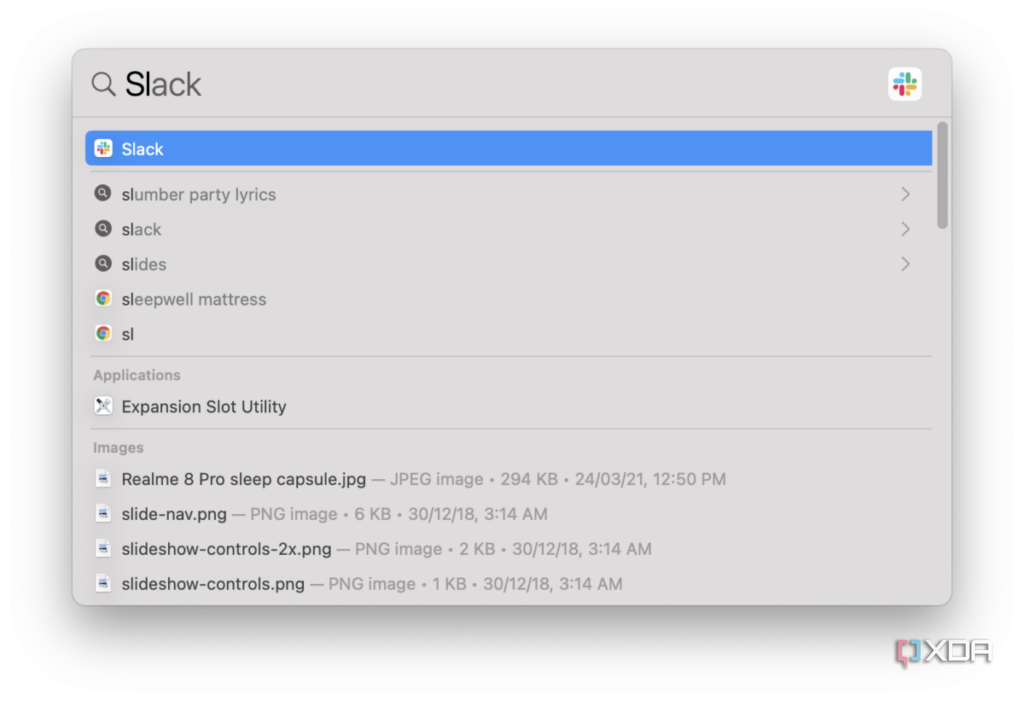Open Expansion Slot Utility

tap(509, 406)
